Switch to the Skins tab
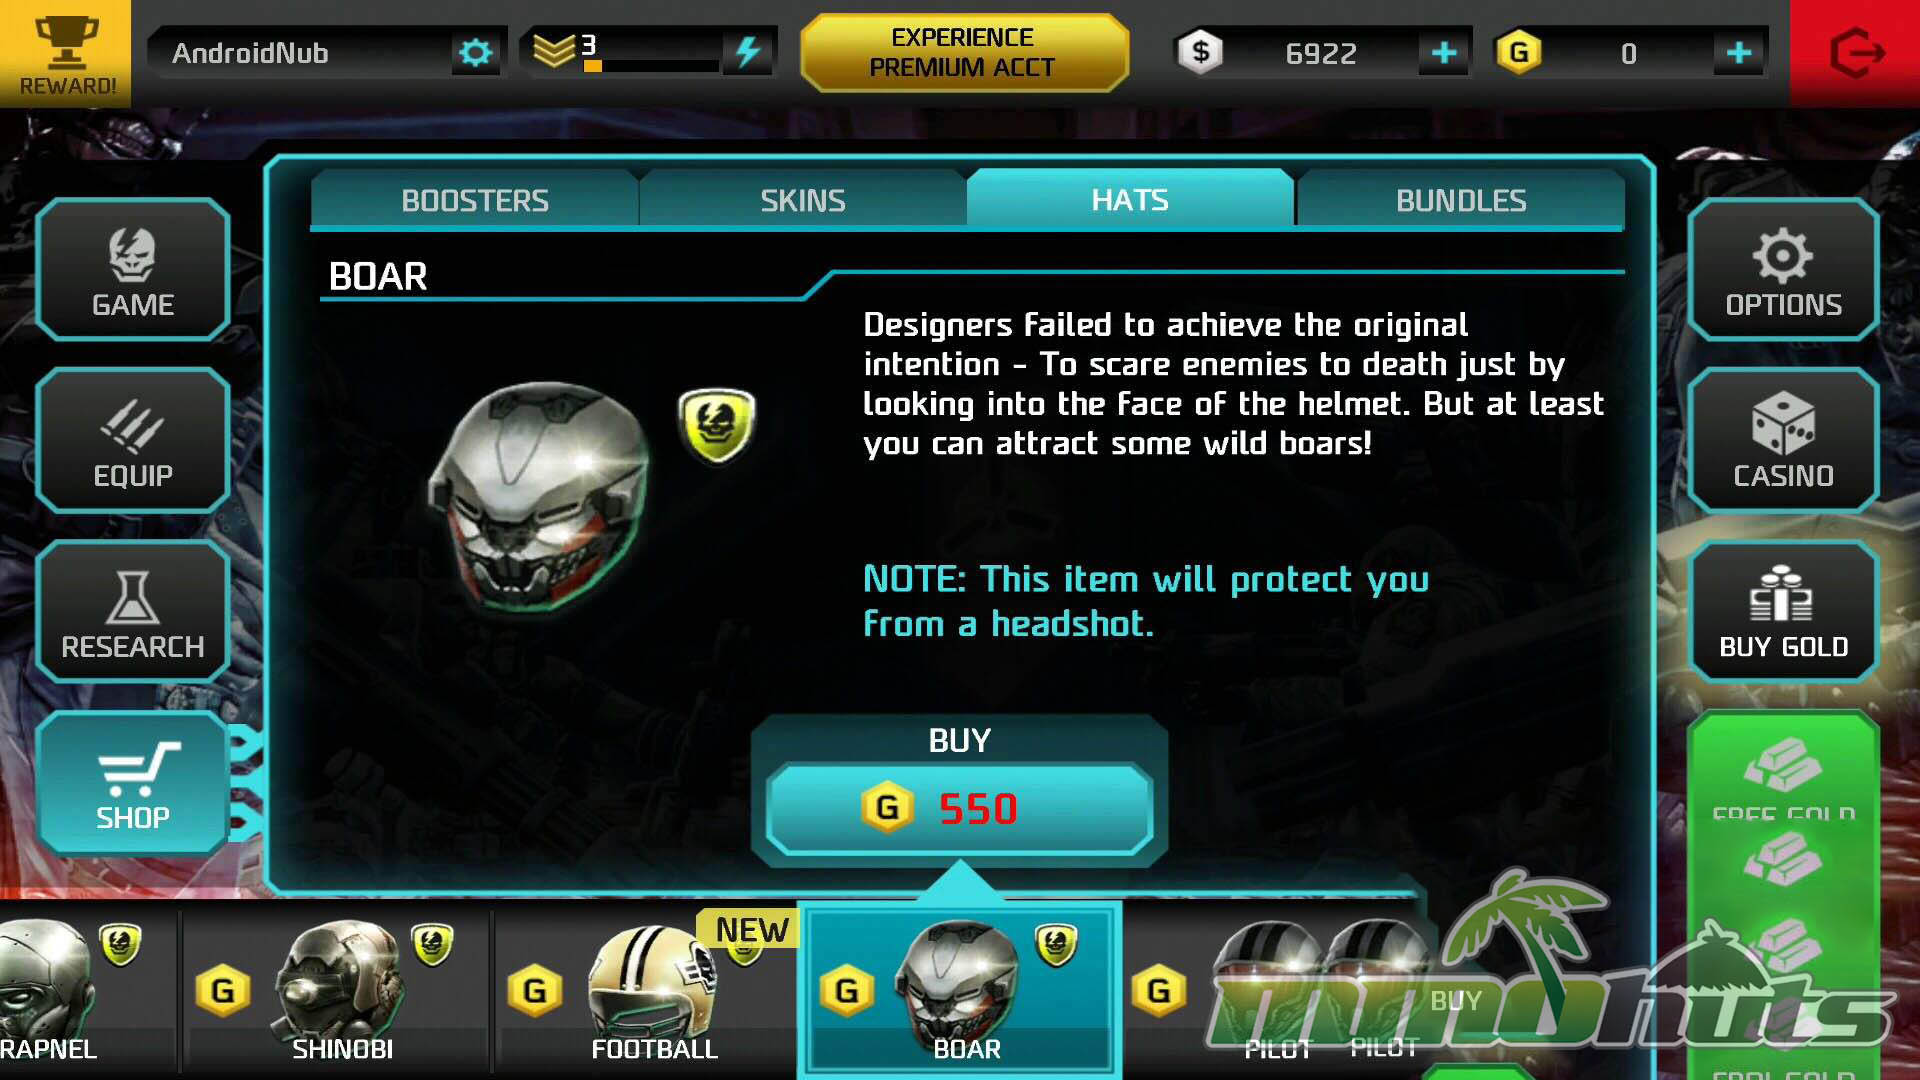Screen dimensions: 1920x1080 (x=803, y=200)
